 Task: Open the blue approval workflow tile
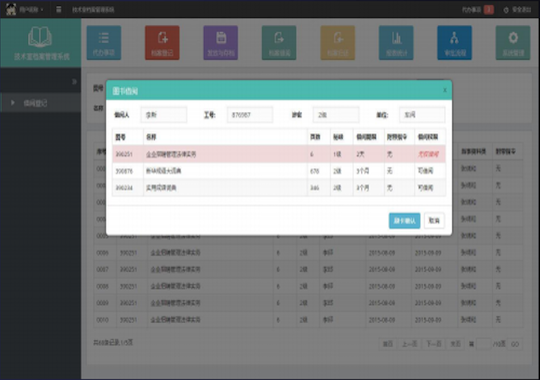tap(455, 43)
